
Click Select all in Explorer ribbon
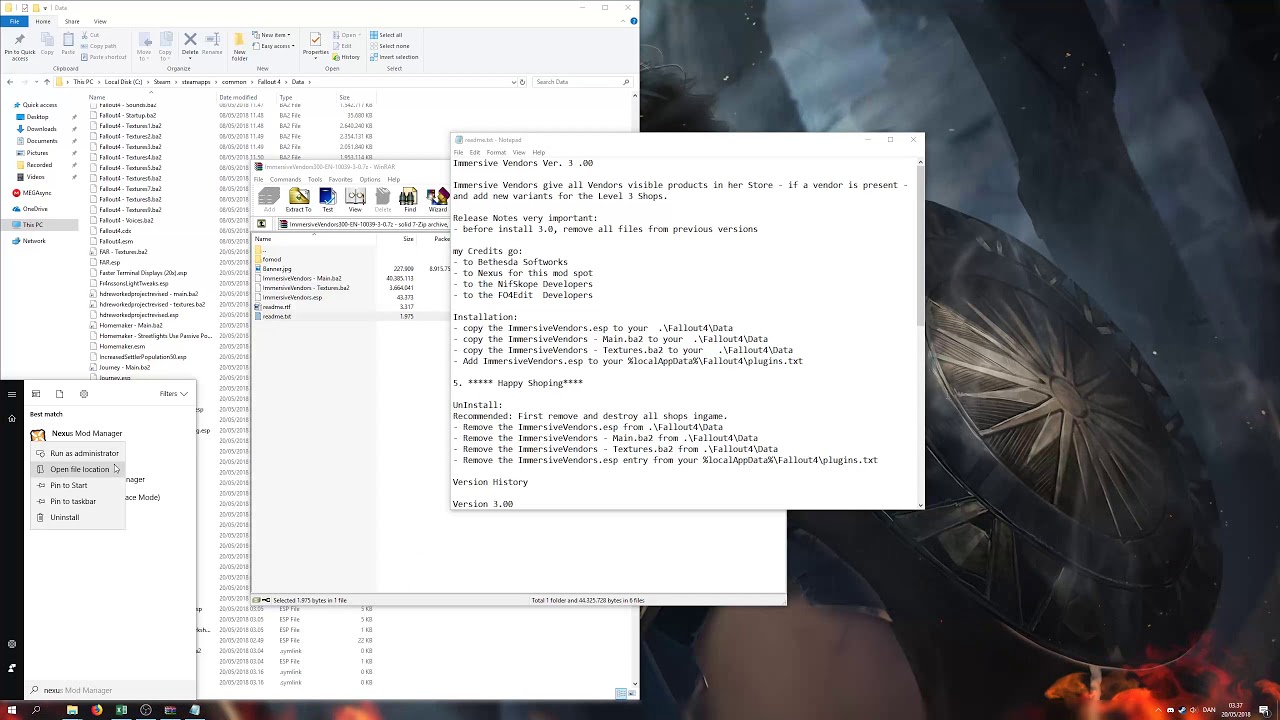click(x=386, y=35)
